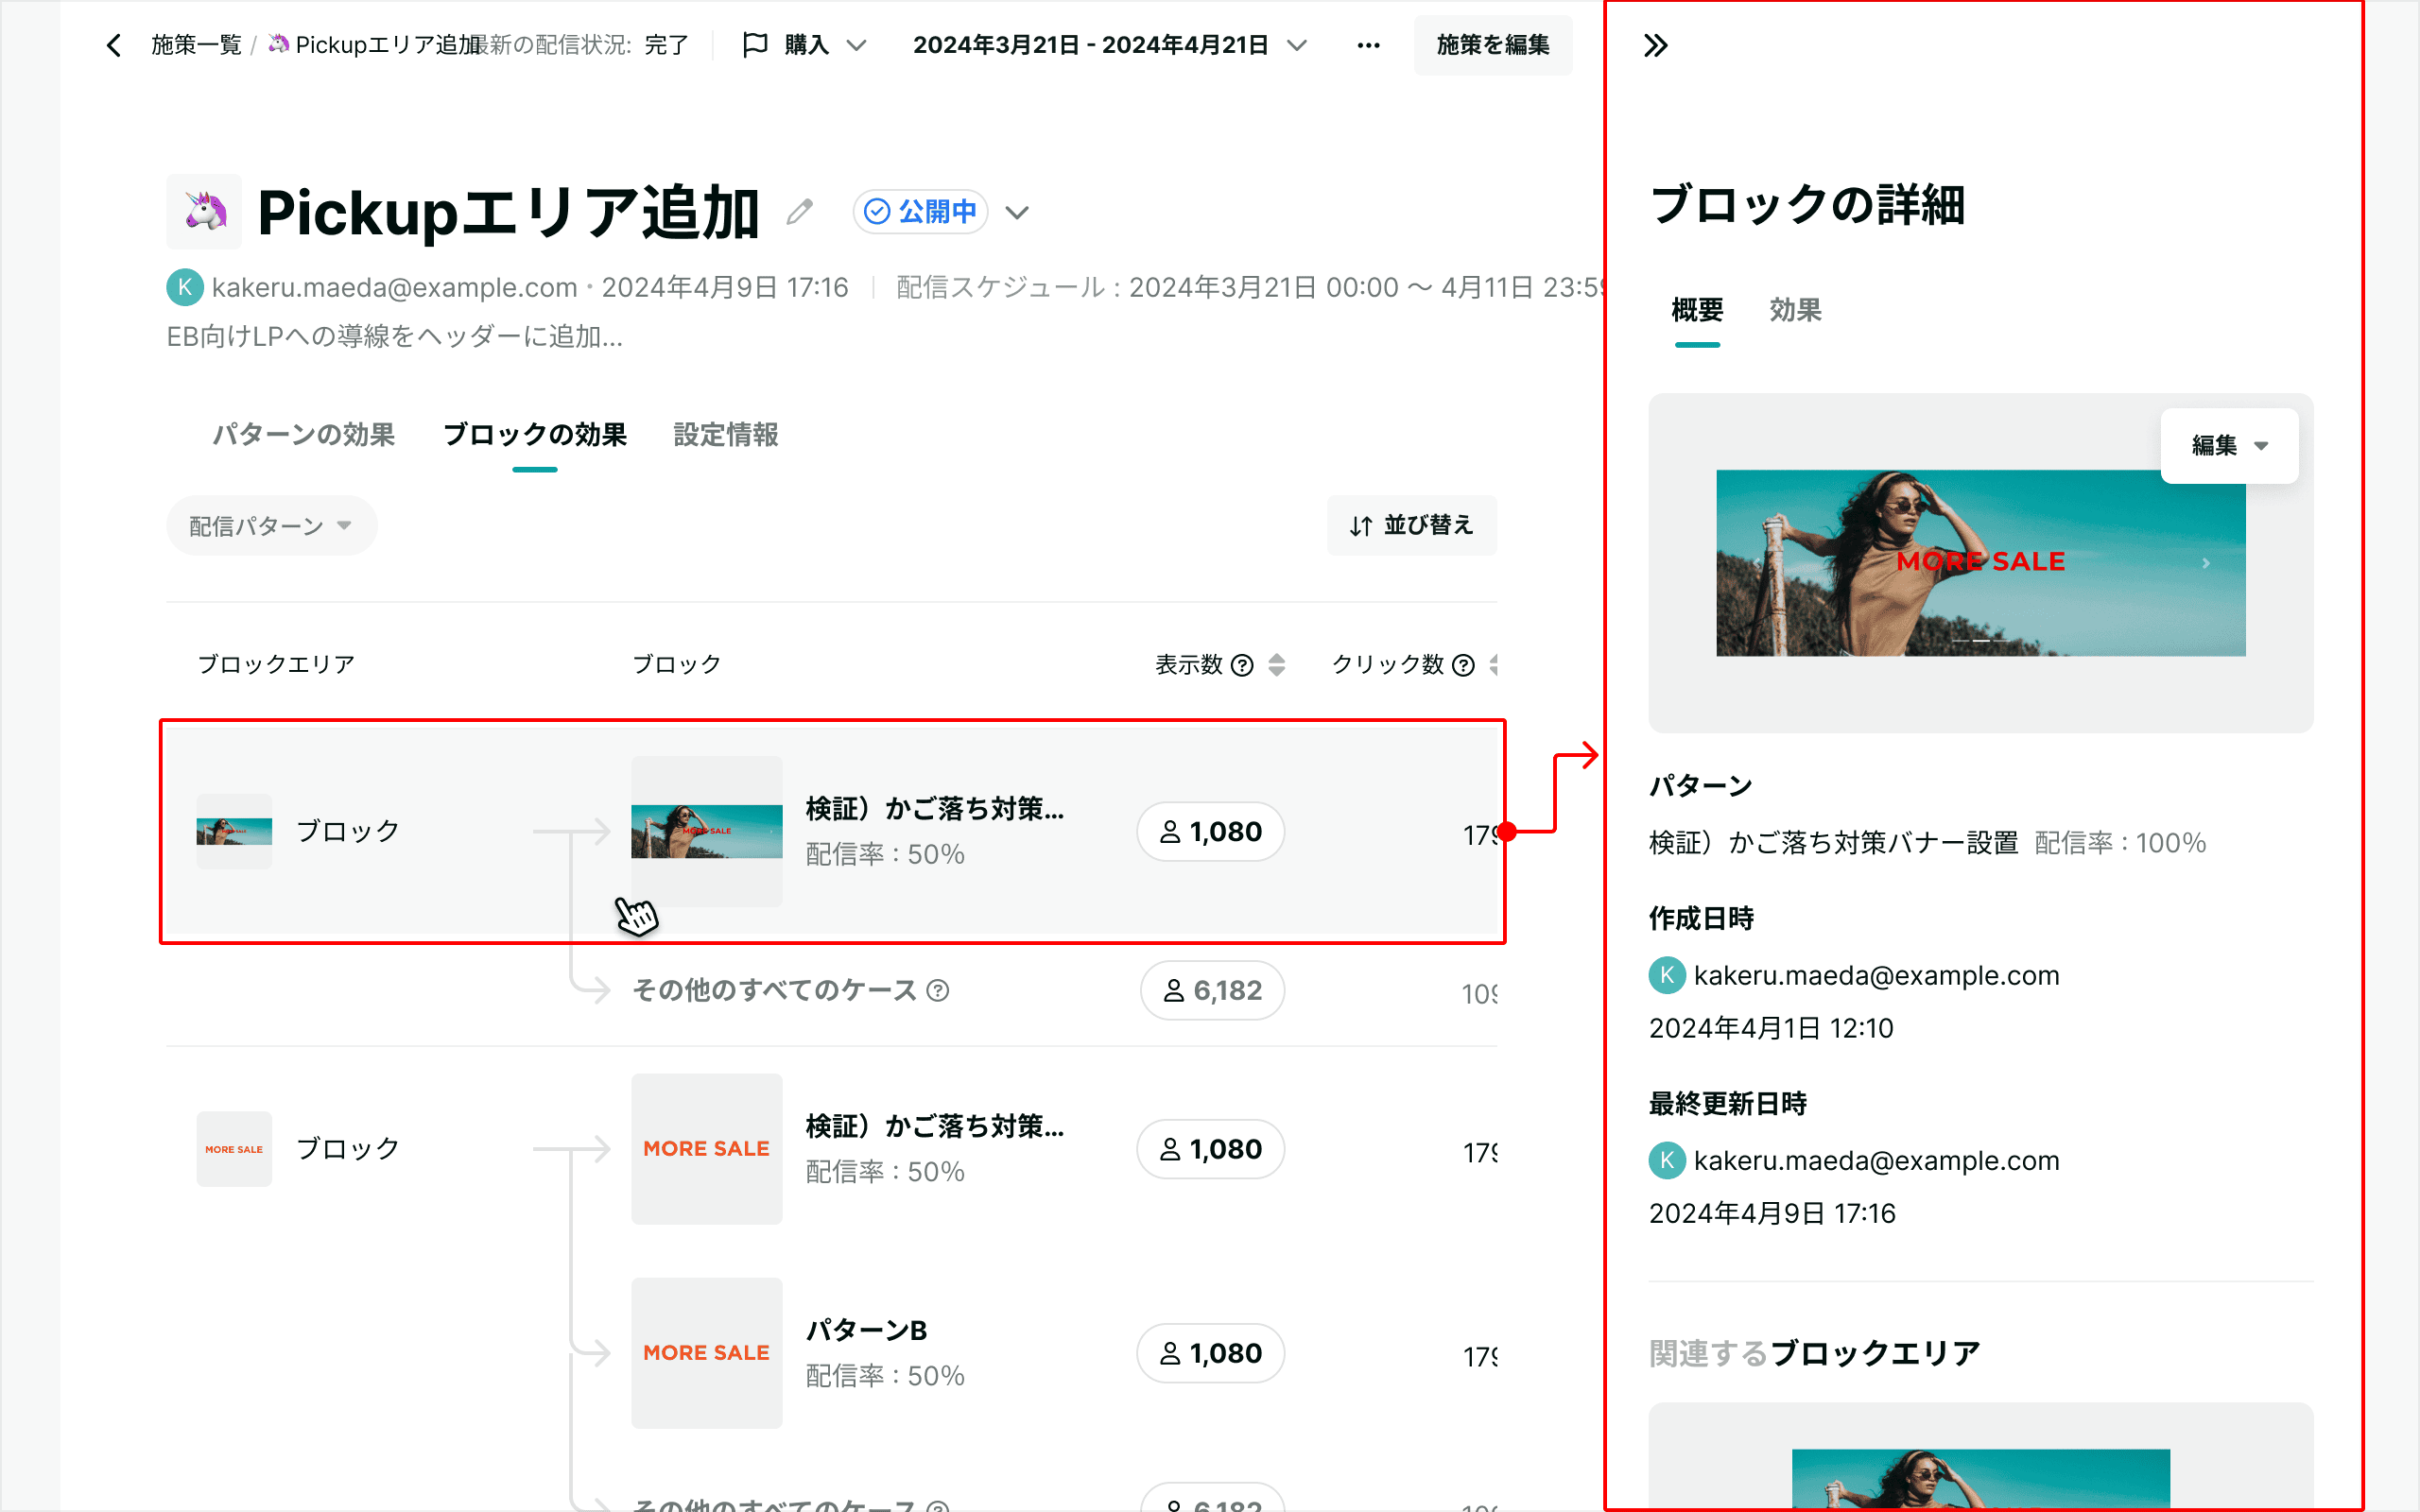Click the K avatar beside kakeru.maeda@example.com in the page header

click(185, 288)
